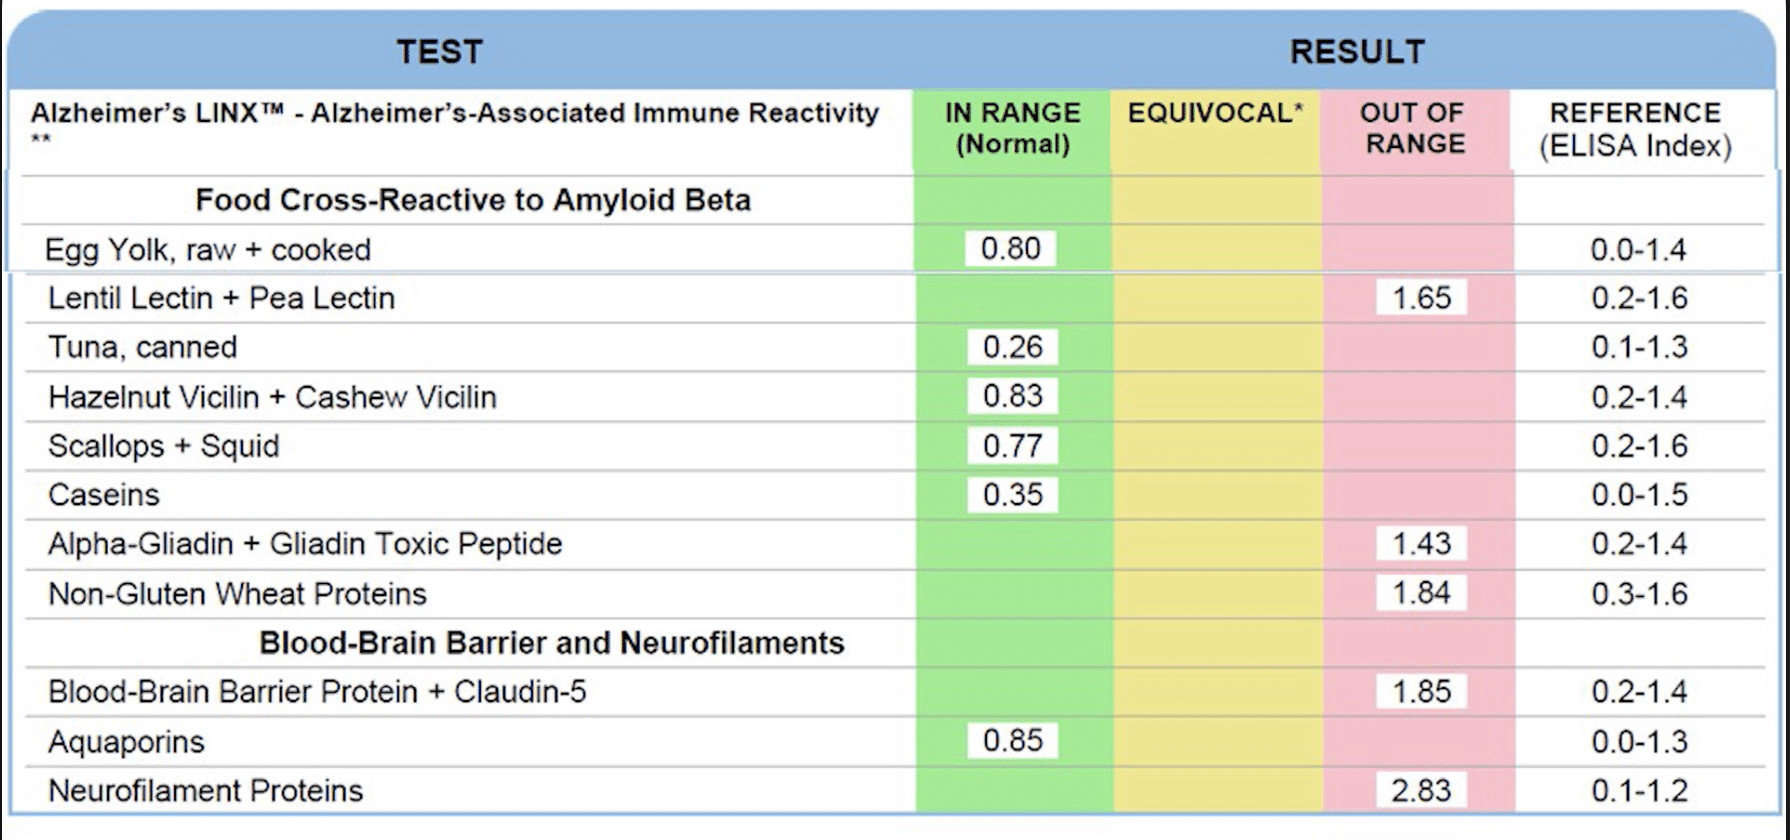1790x840 pixels.
Task: Click the Blood-Brain Barrier and Neurofilaments section heading
Action: coord(551,643)
